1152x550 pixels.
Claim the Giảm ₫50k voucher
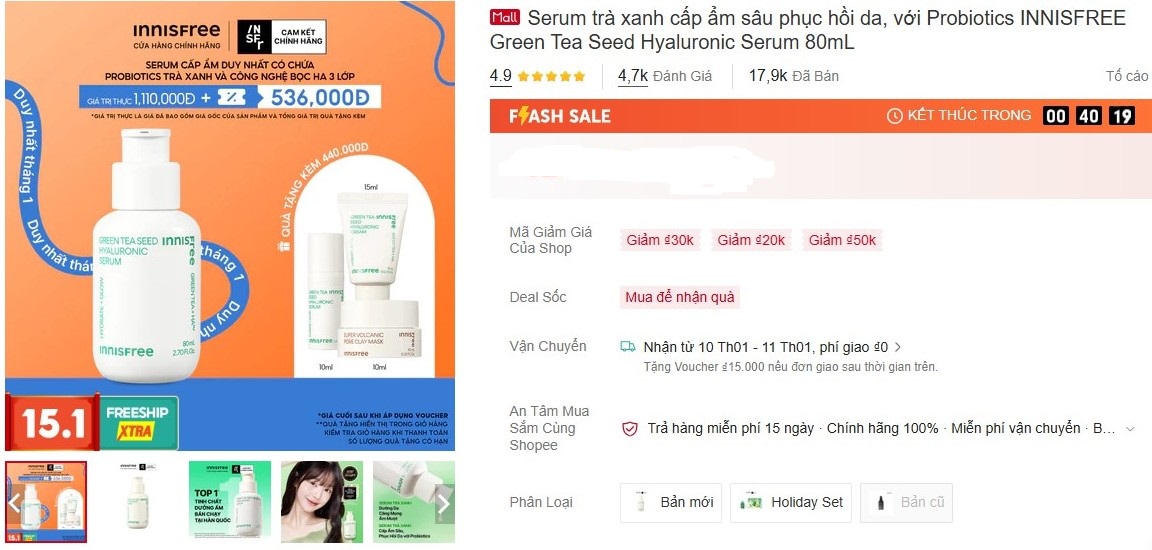point(842,240)
